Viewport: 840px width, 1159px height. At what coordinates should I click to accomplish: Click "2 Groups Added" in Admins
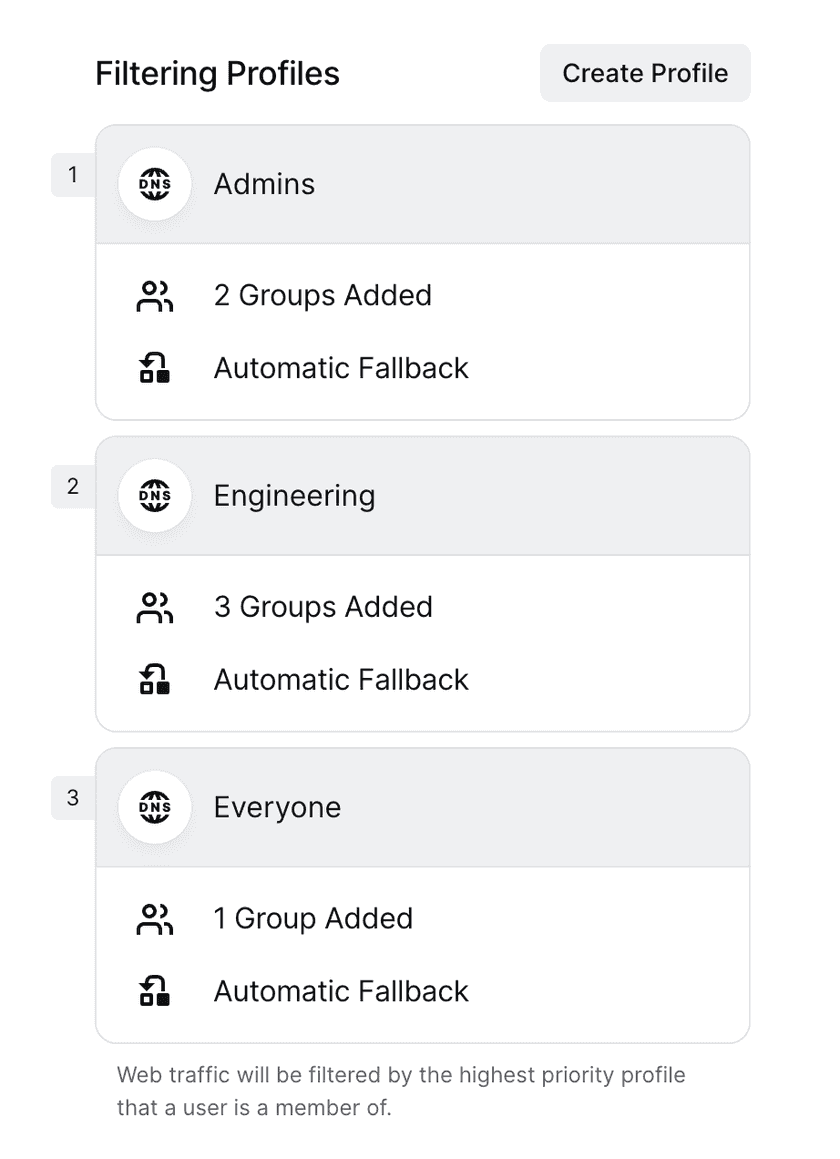pyautogui.click(x=323, y=296)
